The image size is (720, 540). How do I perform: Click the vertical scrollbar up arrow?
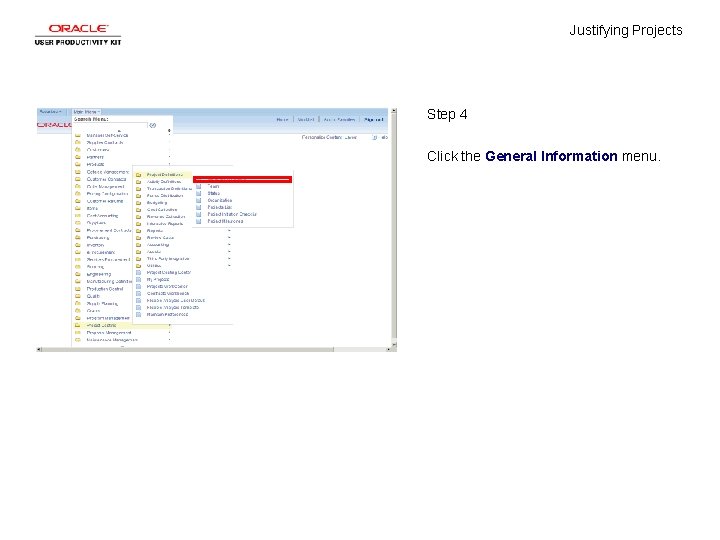tap(394, 111)
